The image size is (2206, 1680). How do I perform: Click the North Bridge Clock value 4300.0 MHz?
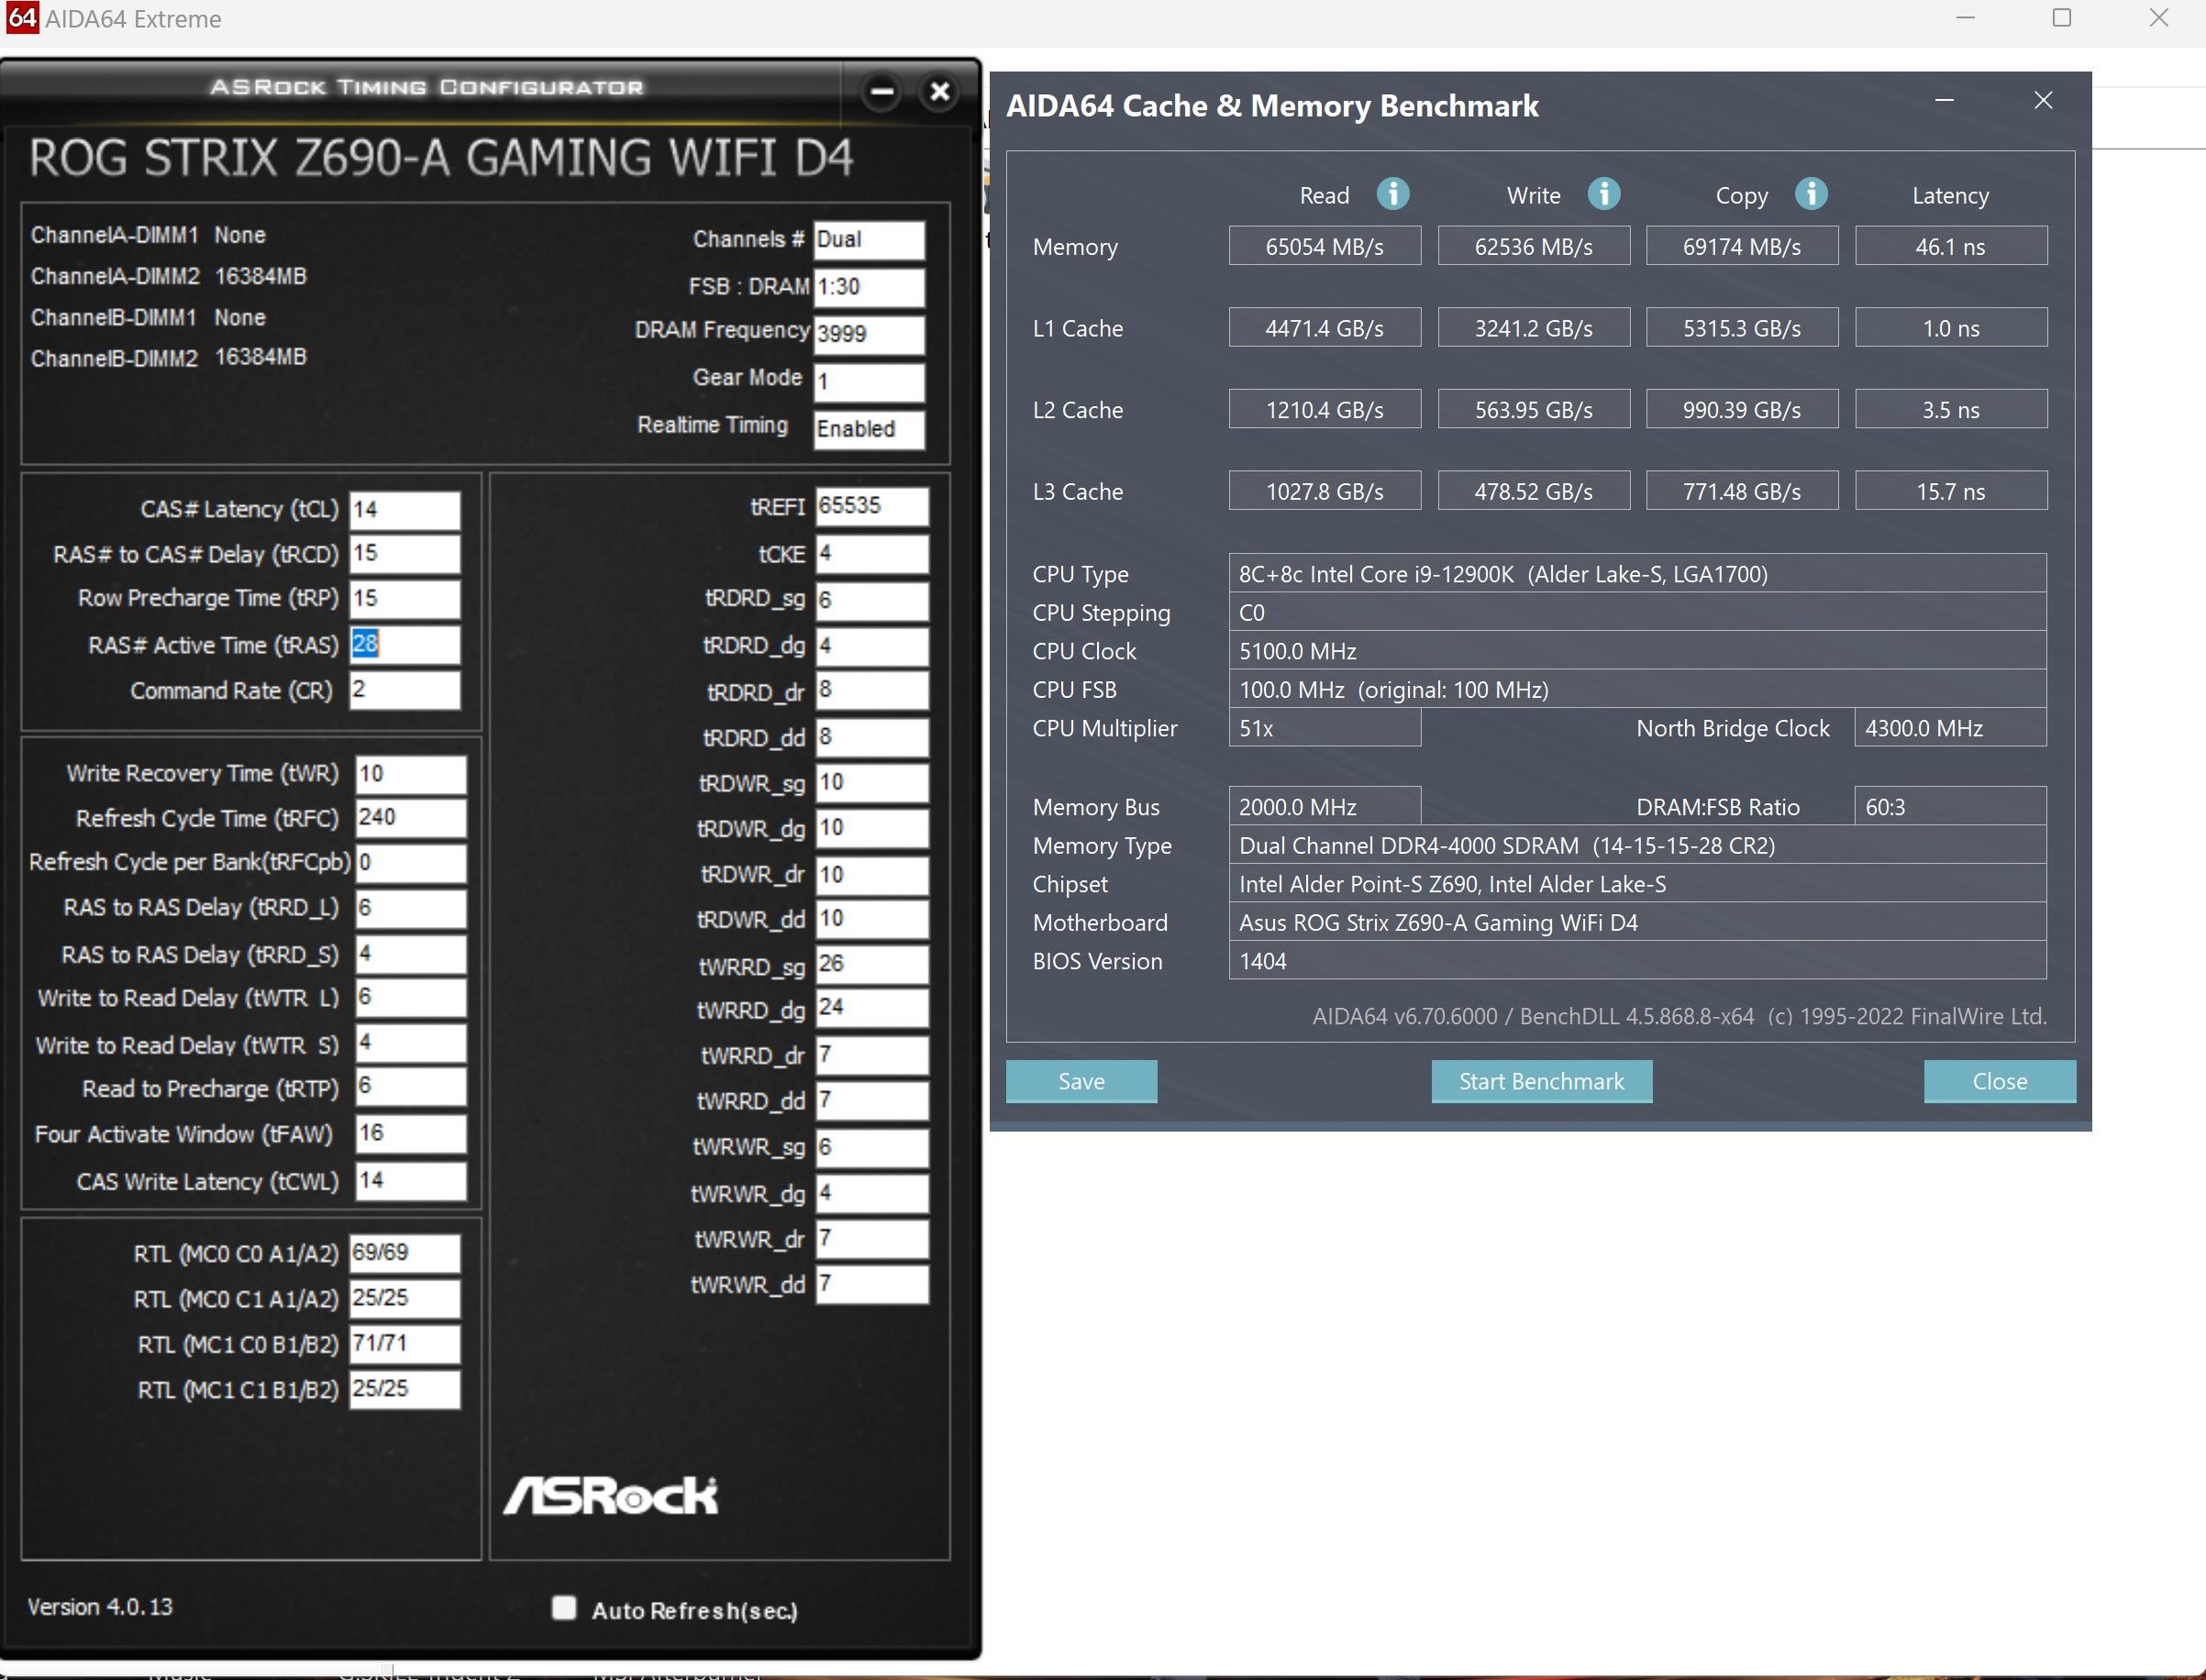(x=1950, y=728)
